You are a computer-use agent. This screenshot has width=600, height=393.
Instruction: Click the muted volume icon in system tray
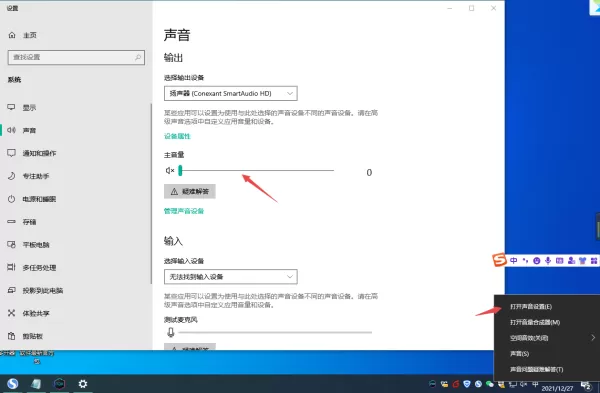pos(523,384)
